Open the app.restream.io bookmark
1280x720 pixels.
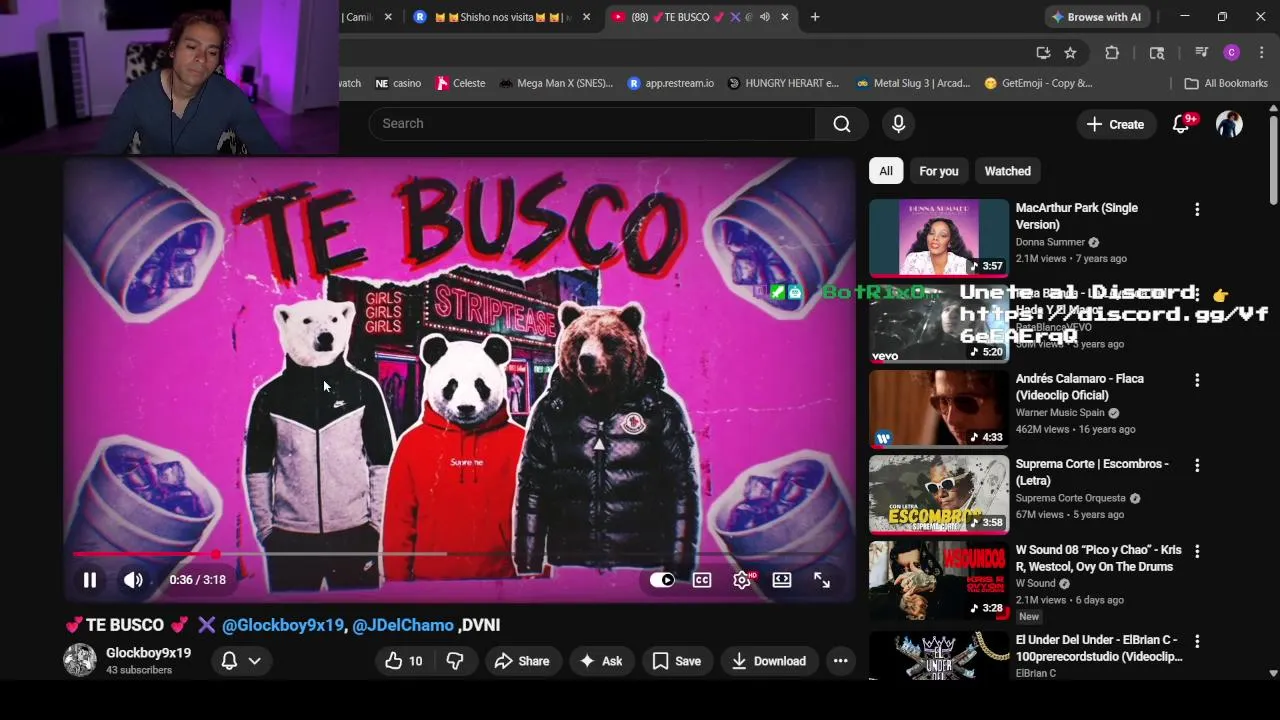(x=670, y=83)
